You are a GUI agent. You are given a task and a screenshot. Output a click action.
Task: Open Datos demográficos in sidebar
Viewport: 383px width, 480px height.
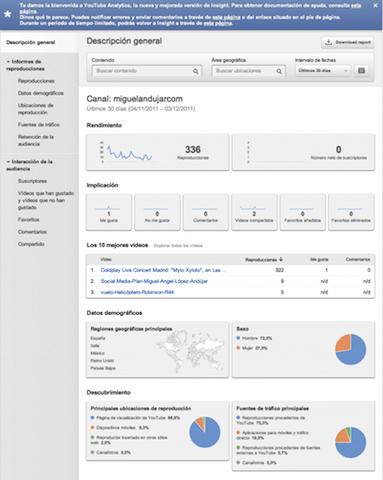[41, 93]
